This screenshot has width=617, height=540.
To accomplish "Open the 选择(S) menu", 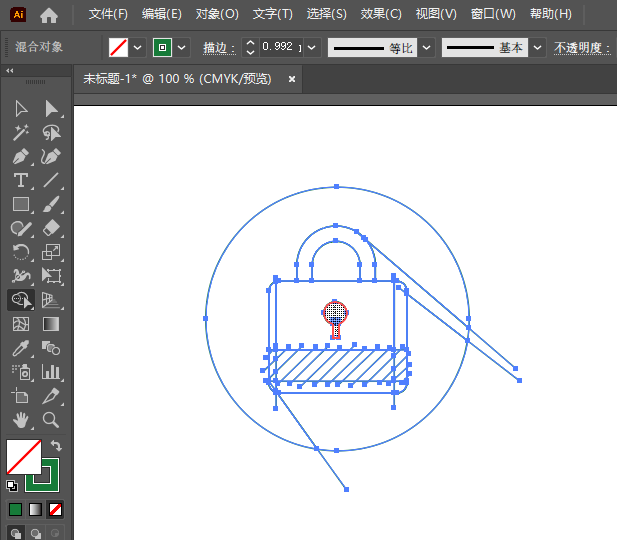I will pyautogui.click(x=327, y=14).
